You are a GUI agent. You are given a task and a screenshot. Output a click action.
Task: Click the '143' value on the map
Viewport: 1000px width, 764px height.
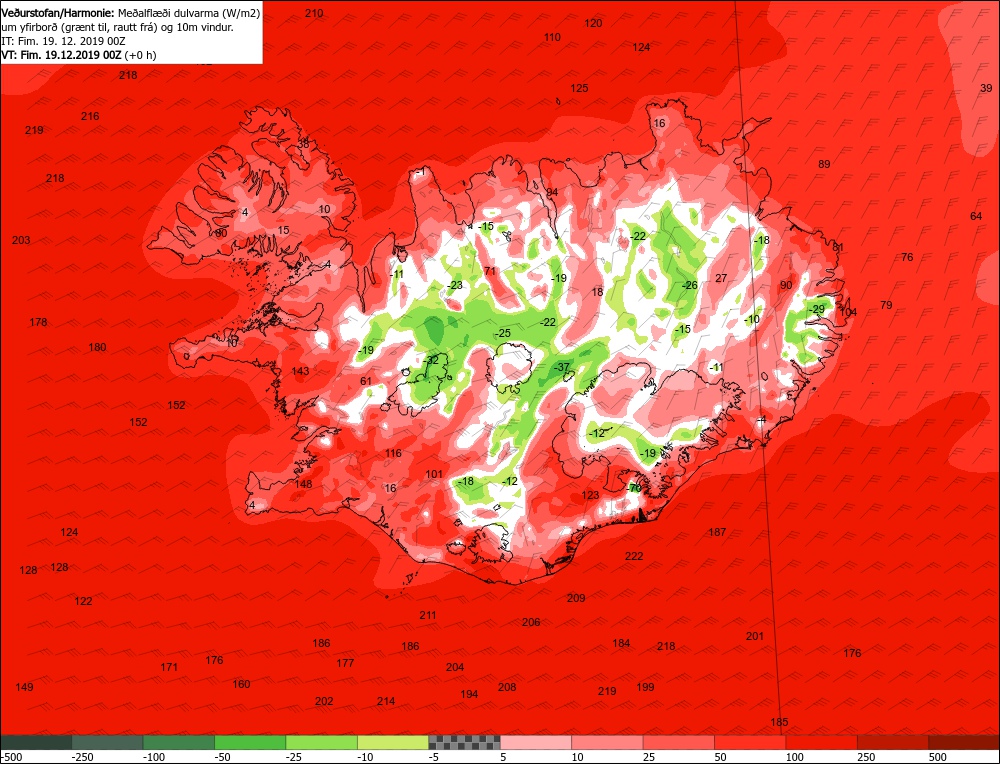300,371
